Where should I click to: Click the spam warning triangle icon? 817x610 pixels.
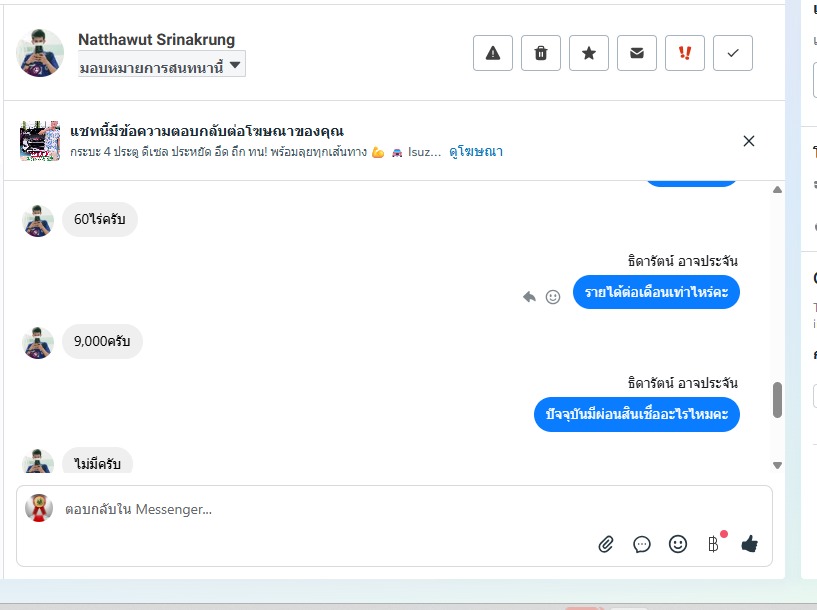pos(492,53)
